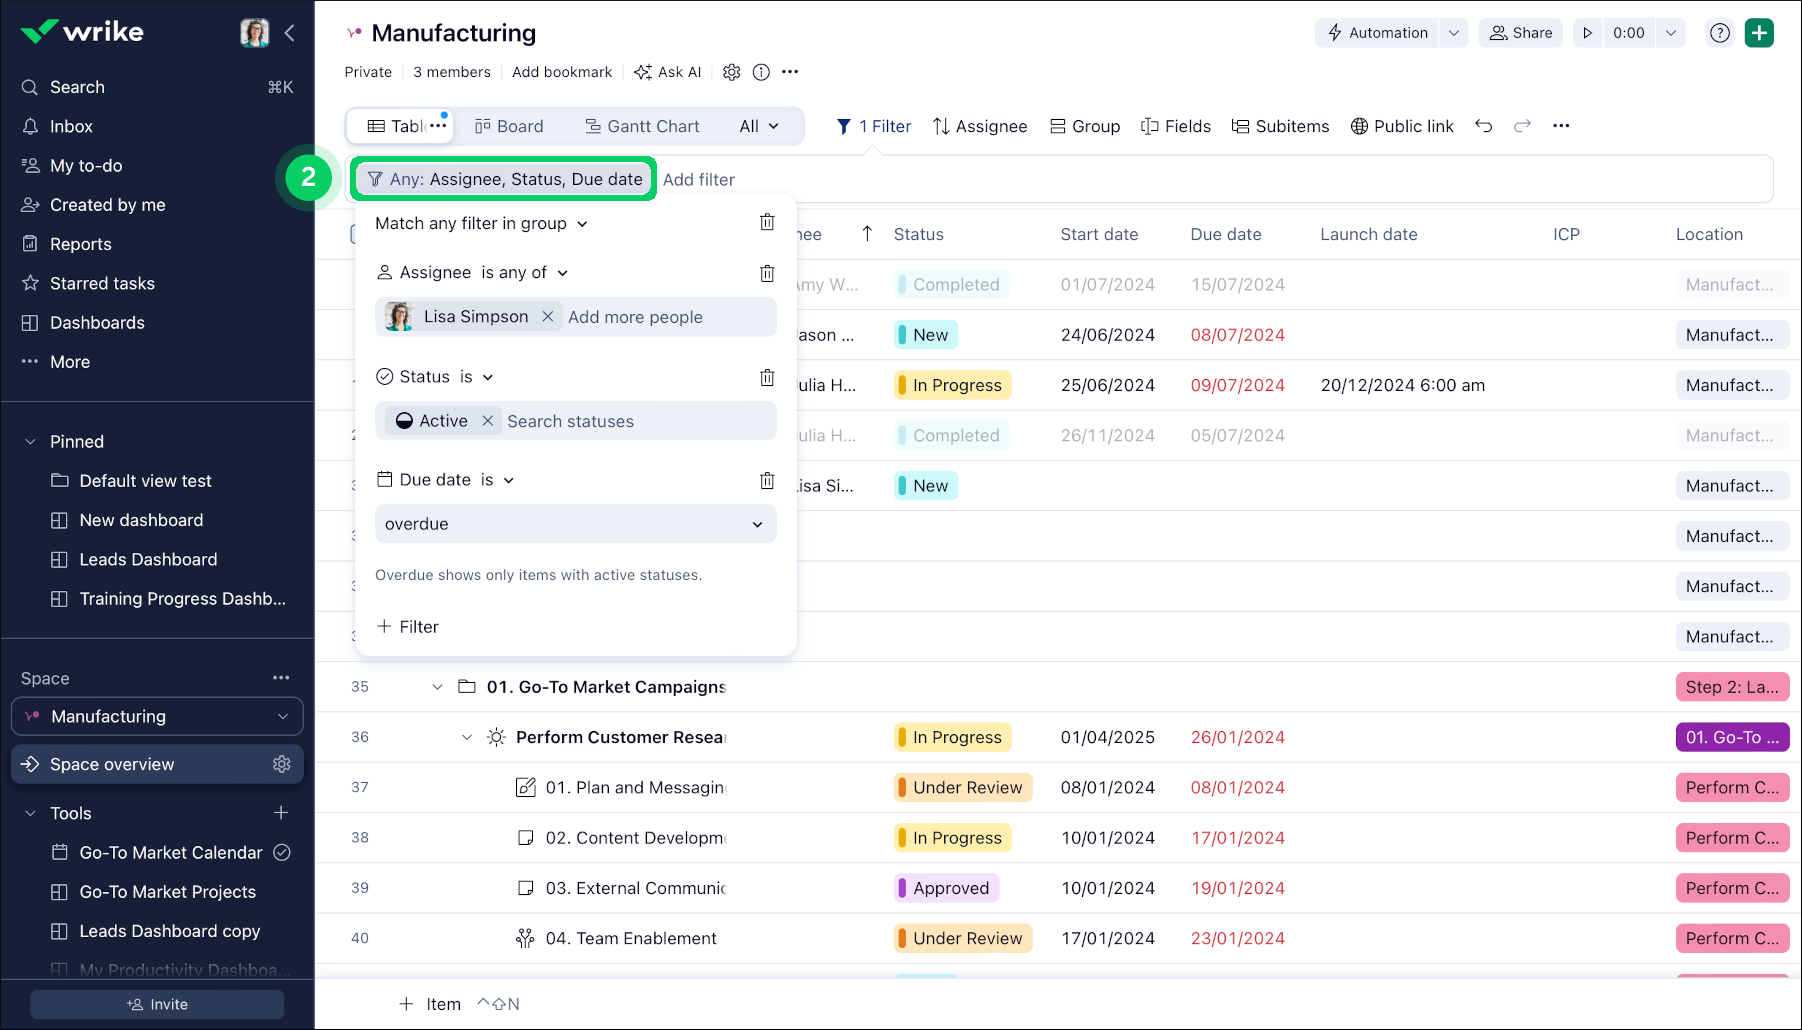Screen dimensions: 1802x1030
Task: Delete the Assignee filter with trash icon
Action: click(767, 273)
